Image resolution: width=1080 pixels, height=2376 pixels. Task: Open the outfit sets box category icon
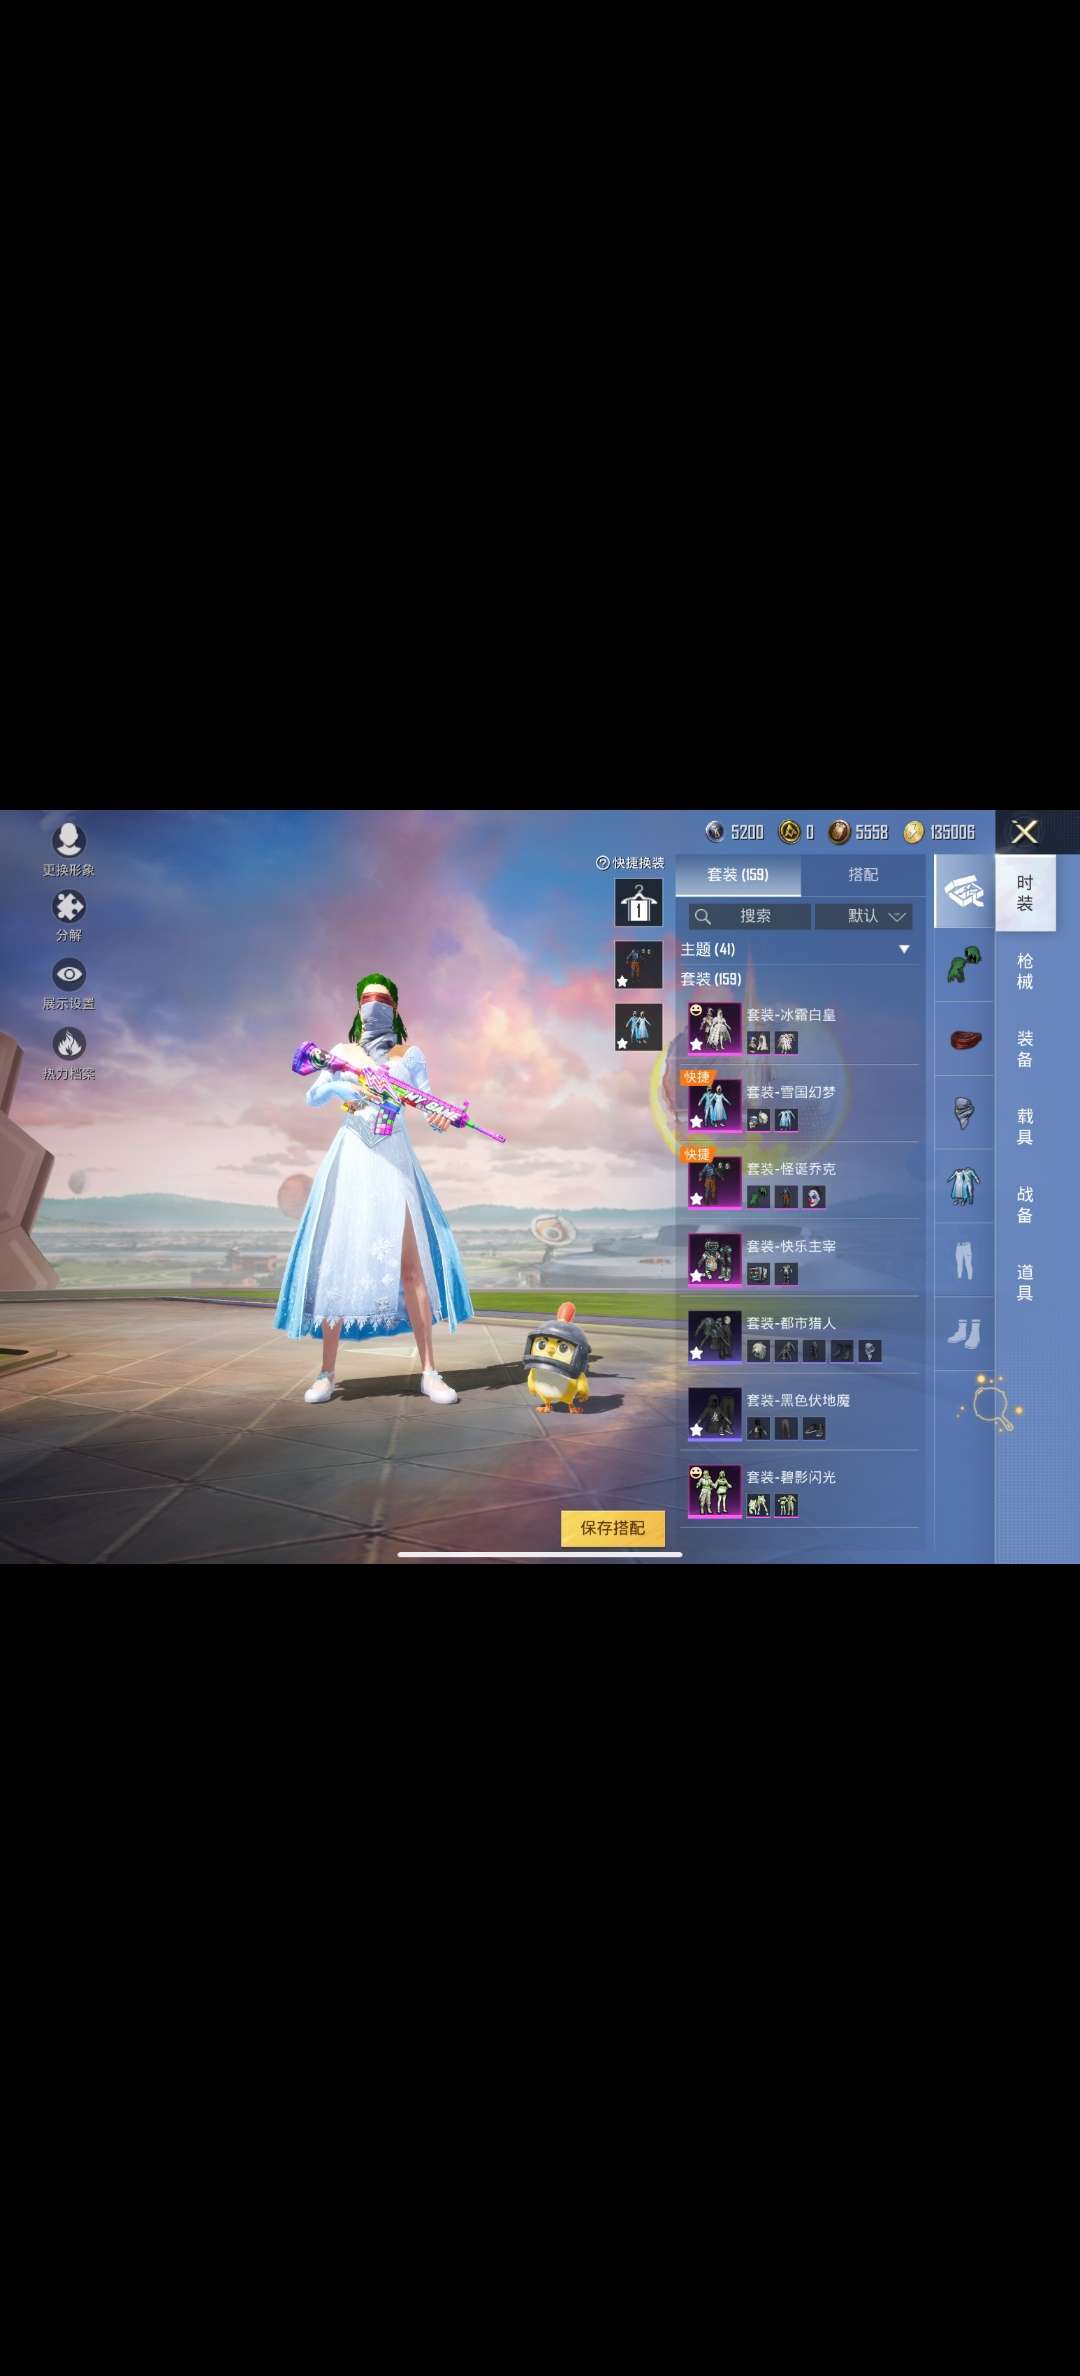coord(964,891)
